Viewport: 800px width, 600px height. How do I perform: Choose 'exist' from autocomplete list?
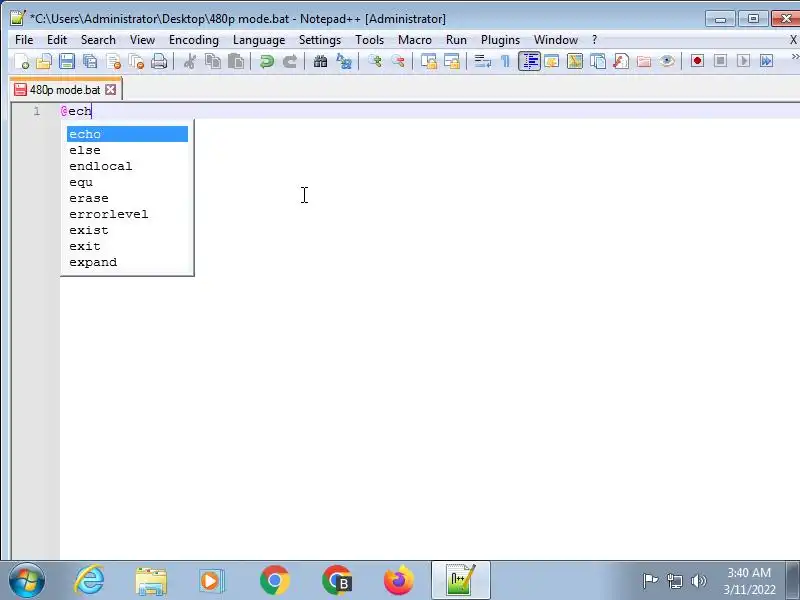click(128, 230)
